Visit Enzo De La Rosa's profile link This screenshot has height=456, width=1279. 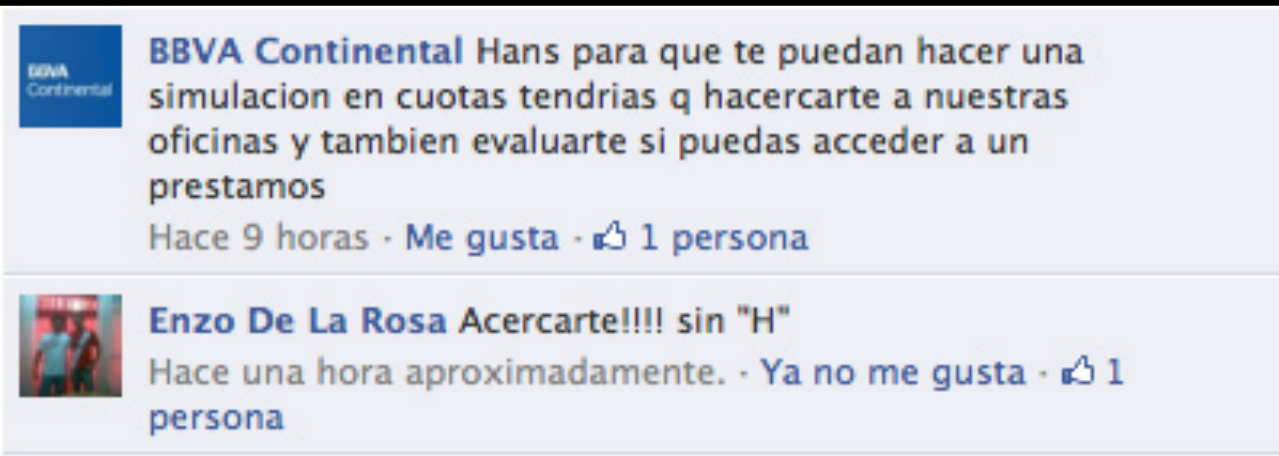[x=298, y=322]
